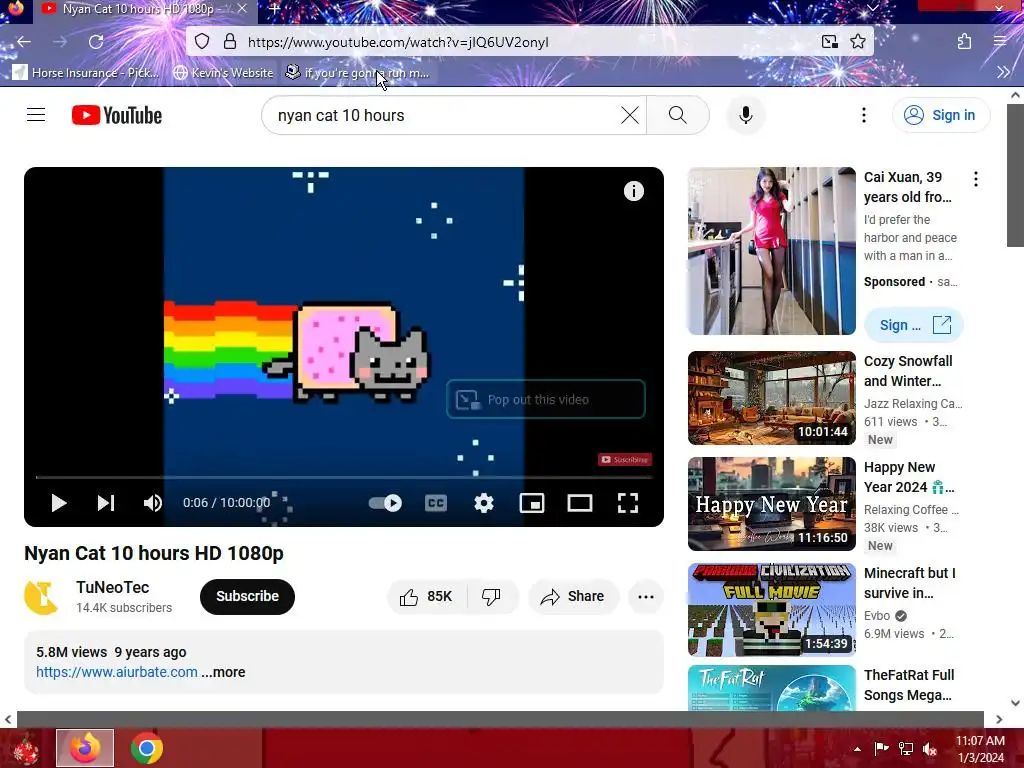Close the Nyan Cat tab
The image size is (1024, 768).
pos(242,9)
